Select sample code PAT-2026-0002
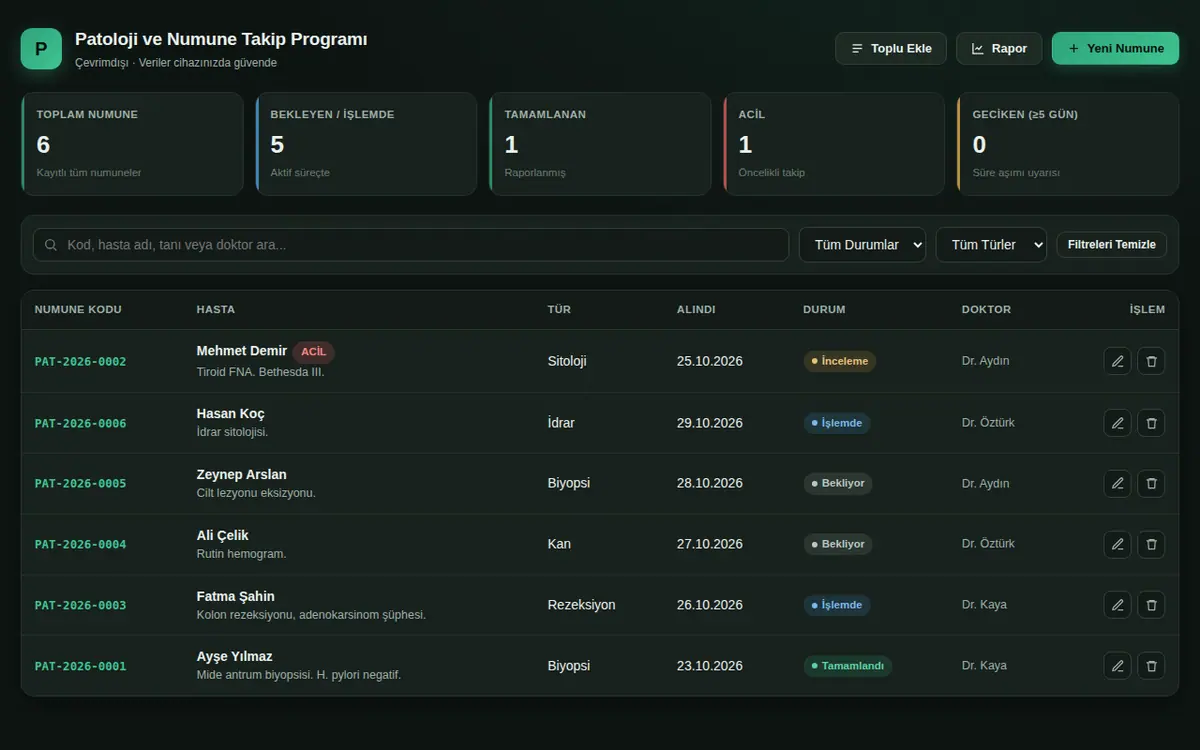The height and width of the screenshot is (750, 1200). pos(81,362)
